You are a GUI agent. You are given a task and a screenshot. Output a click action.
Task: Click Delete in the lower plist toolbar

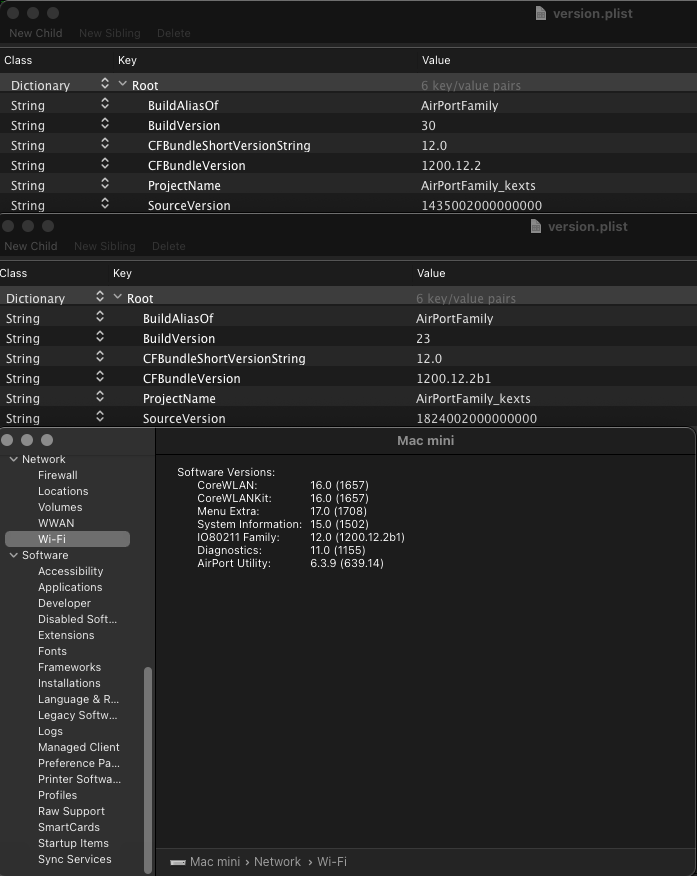tap(169, 246)
